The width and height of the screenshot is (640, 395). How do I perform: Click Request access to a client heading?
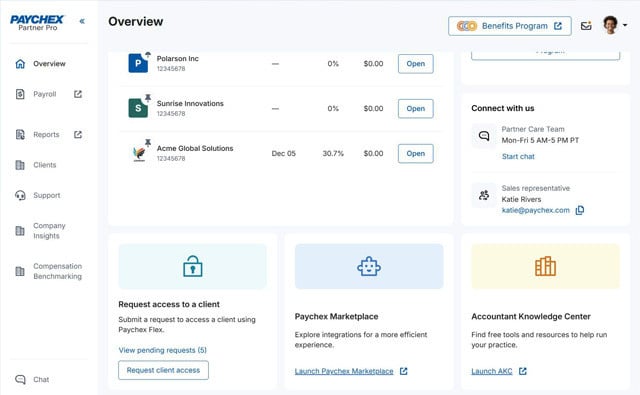click(x=169, y=304)
